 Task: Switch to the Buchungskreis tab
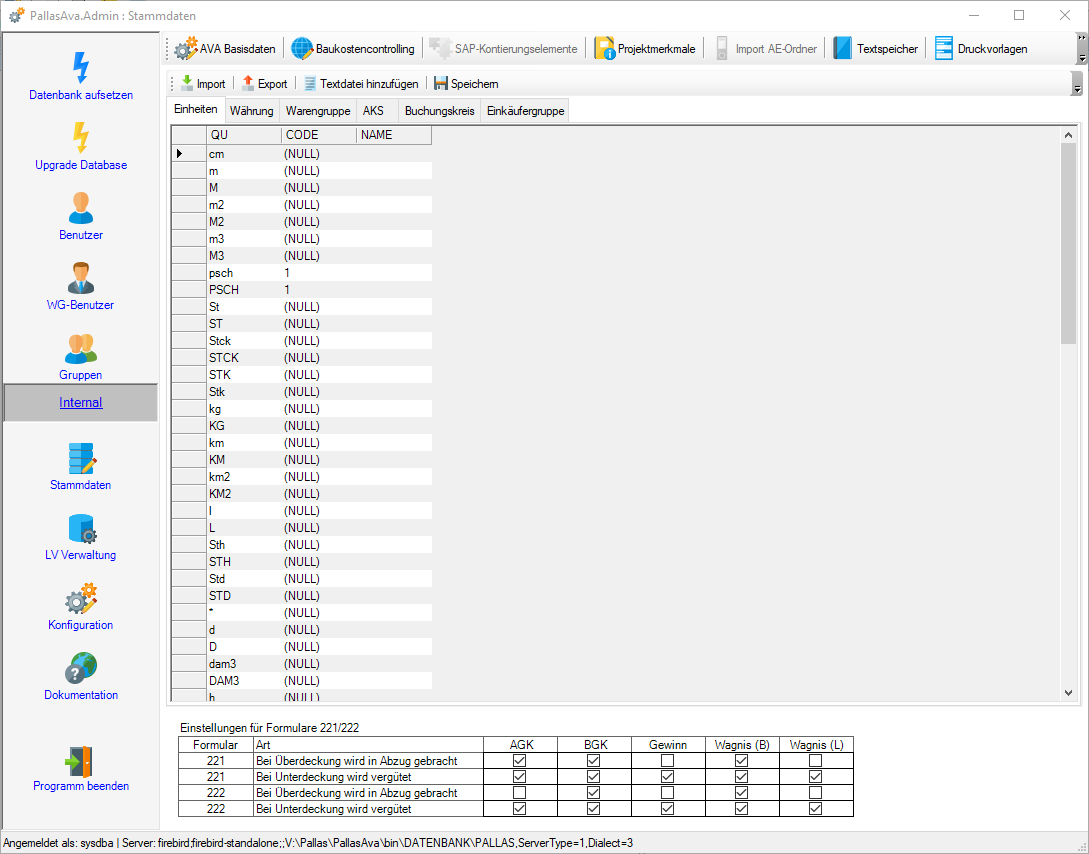[440, 110]
